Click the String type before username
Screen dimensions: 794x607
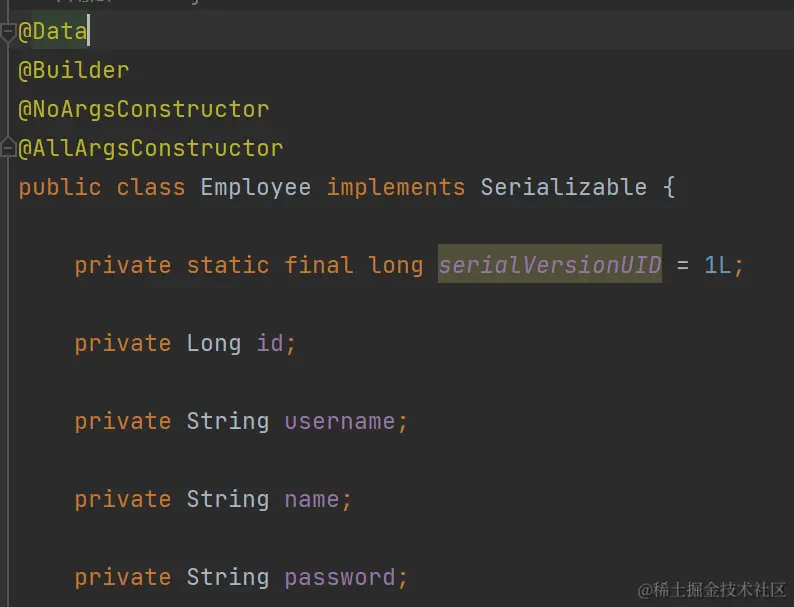pyautogui.click(x=228, y=422)
